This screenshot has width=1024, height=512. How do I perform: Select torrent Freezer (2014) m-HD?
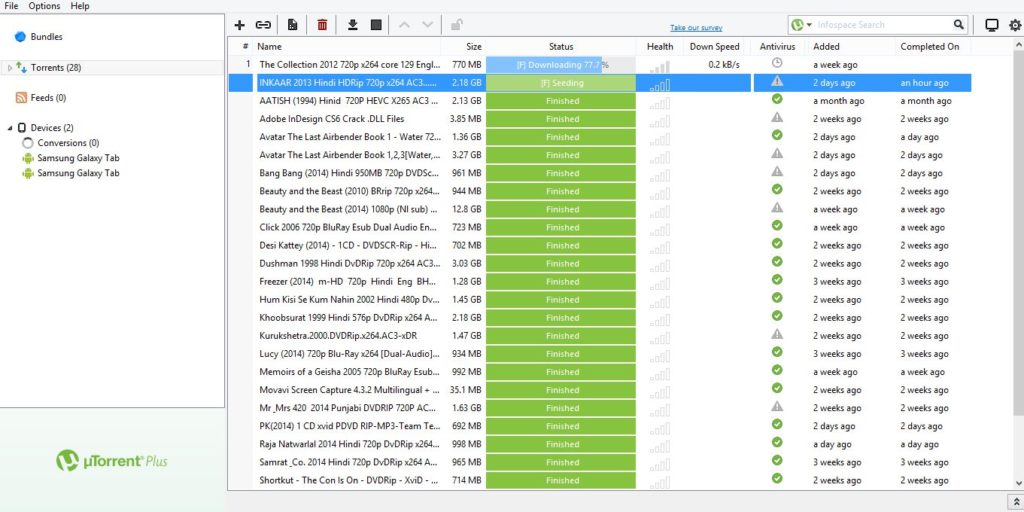point(347,281)
